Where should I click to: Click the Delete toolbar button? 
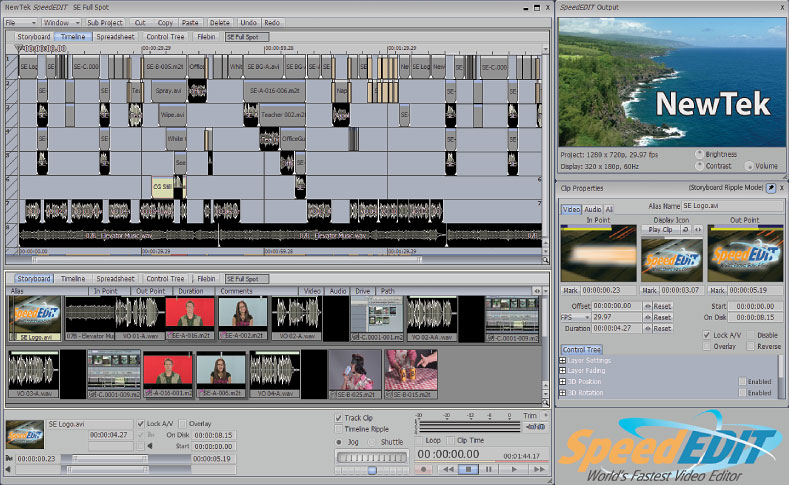click(x=219, y=23)
